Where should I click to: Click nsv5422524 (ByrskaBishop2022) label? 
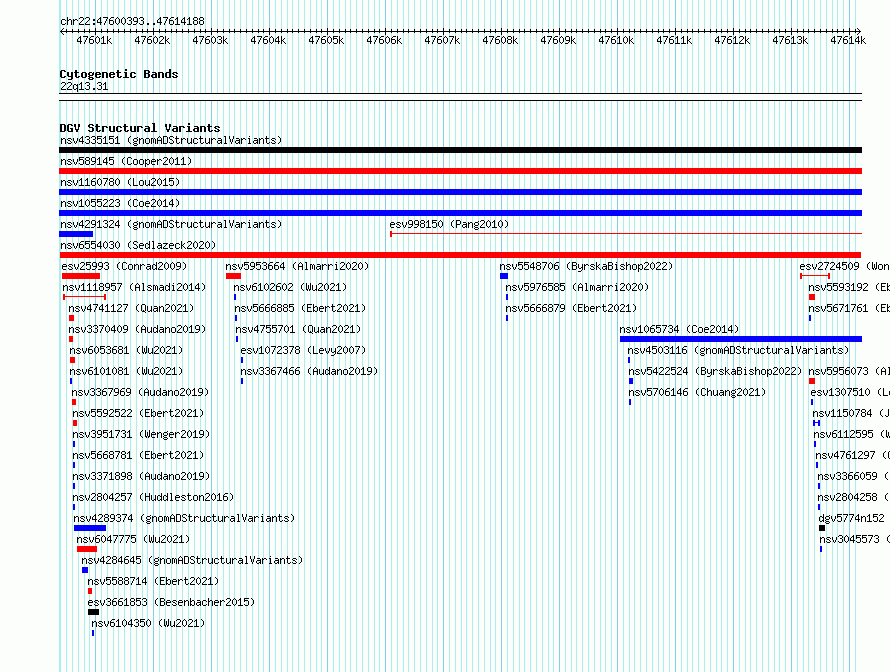coord(715,371)
